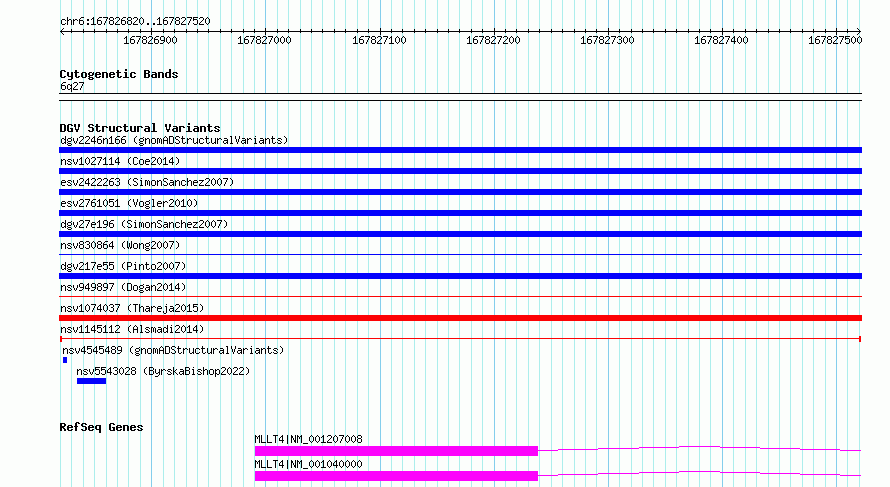Click the dgv2246n166 gnomADStructuralVariants label
Image resolution: width=890 pixels, height=487 pixels.
174,140
